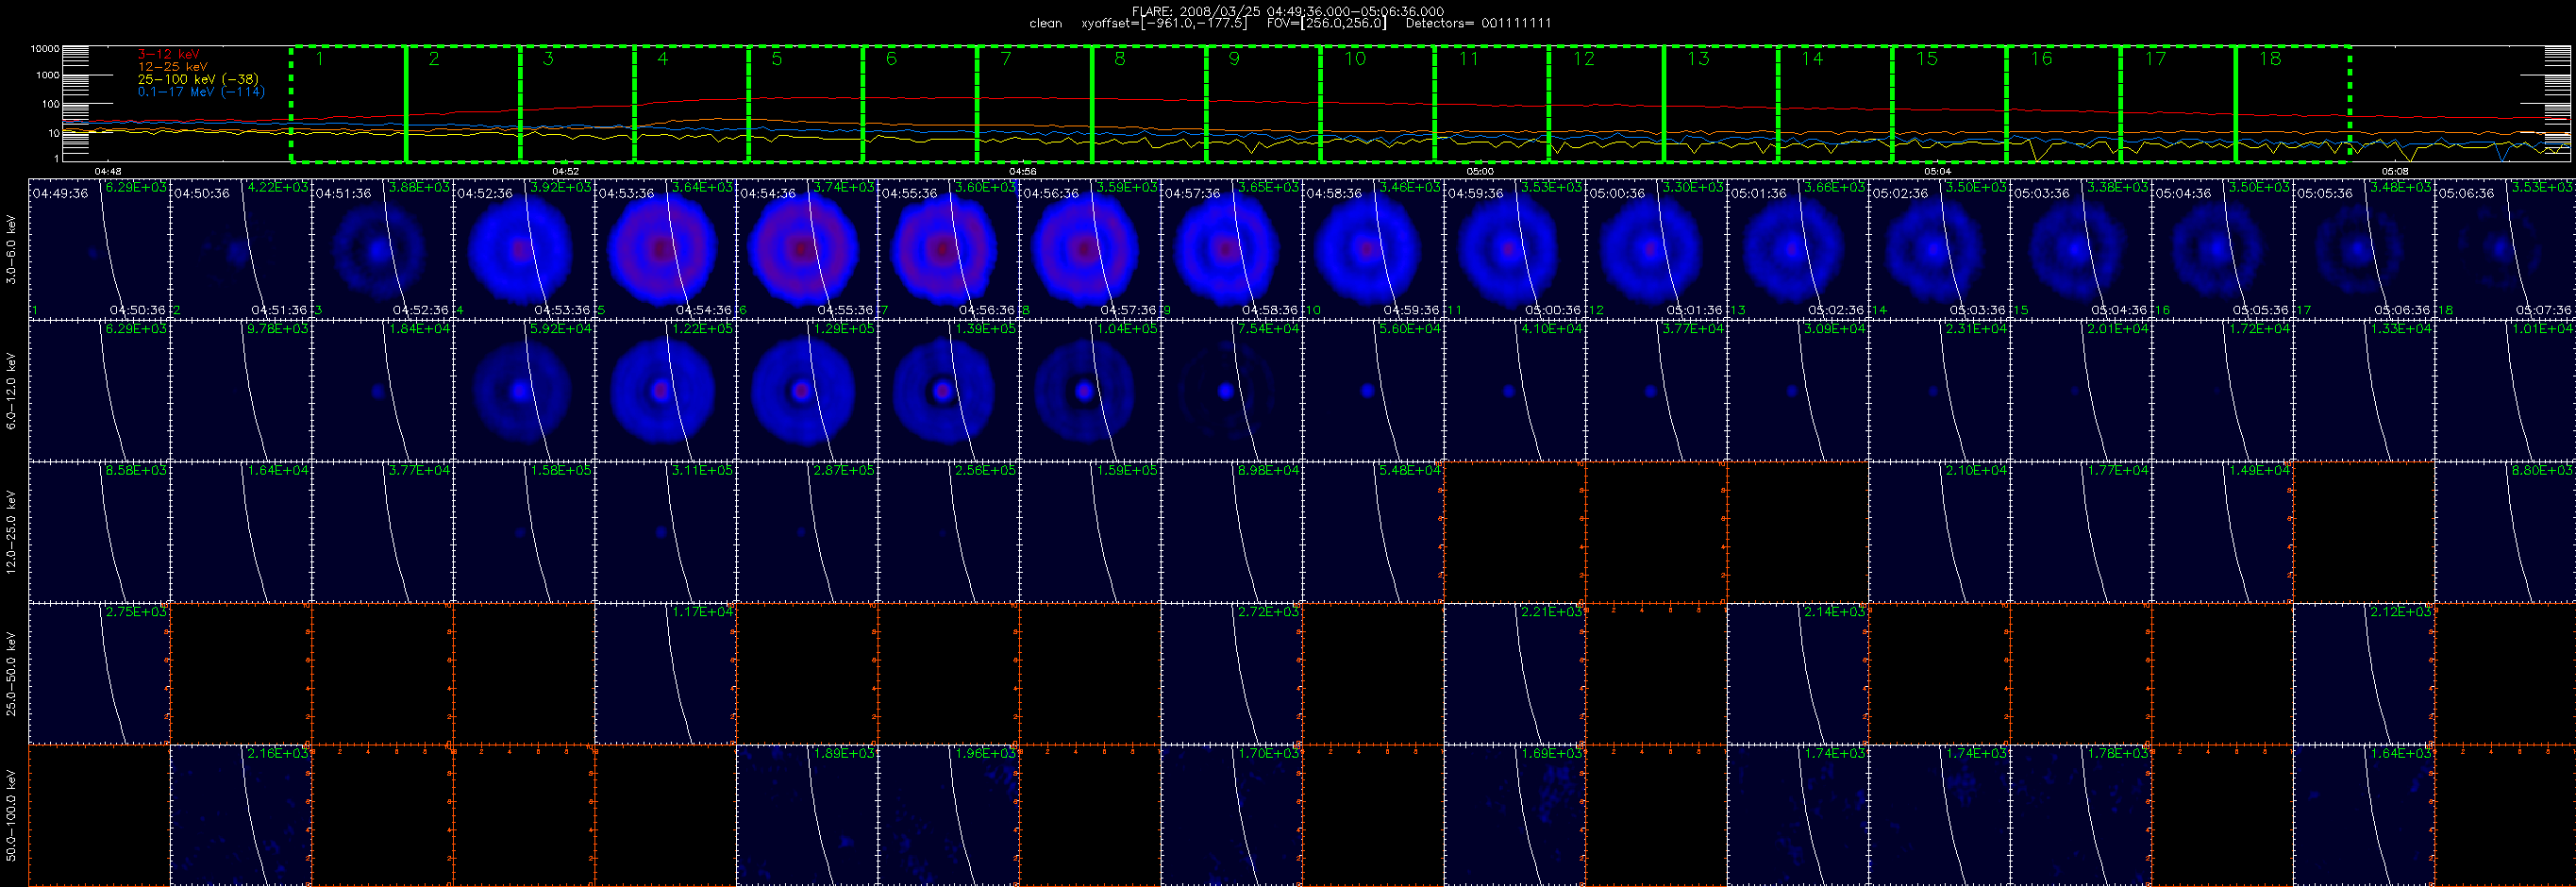Select interval box 7 in the light curve
The width and height of the screenshot is (2576, 887).
(1034, 103)
